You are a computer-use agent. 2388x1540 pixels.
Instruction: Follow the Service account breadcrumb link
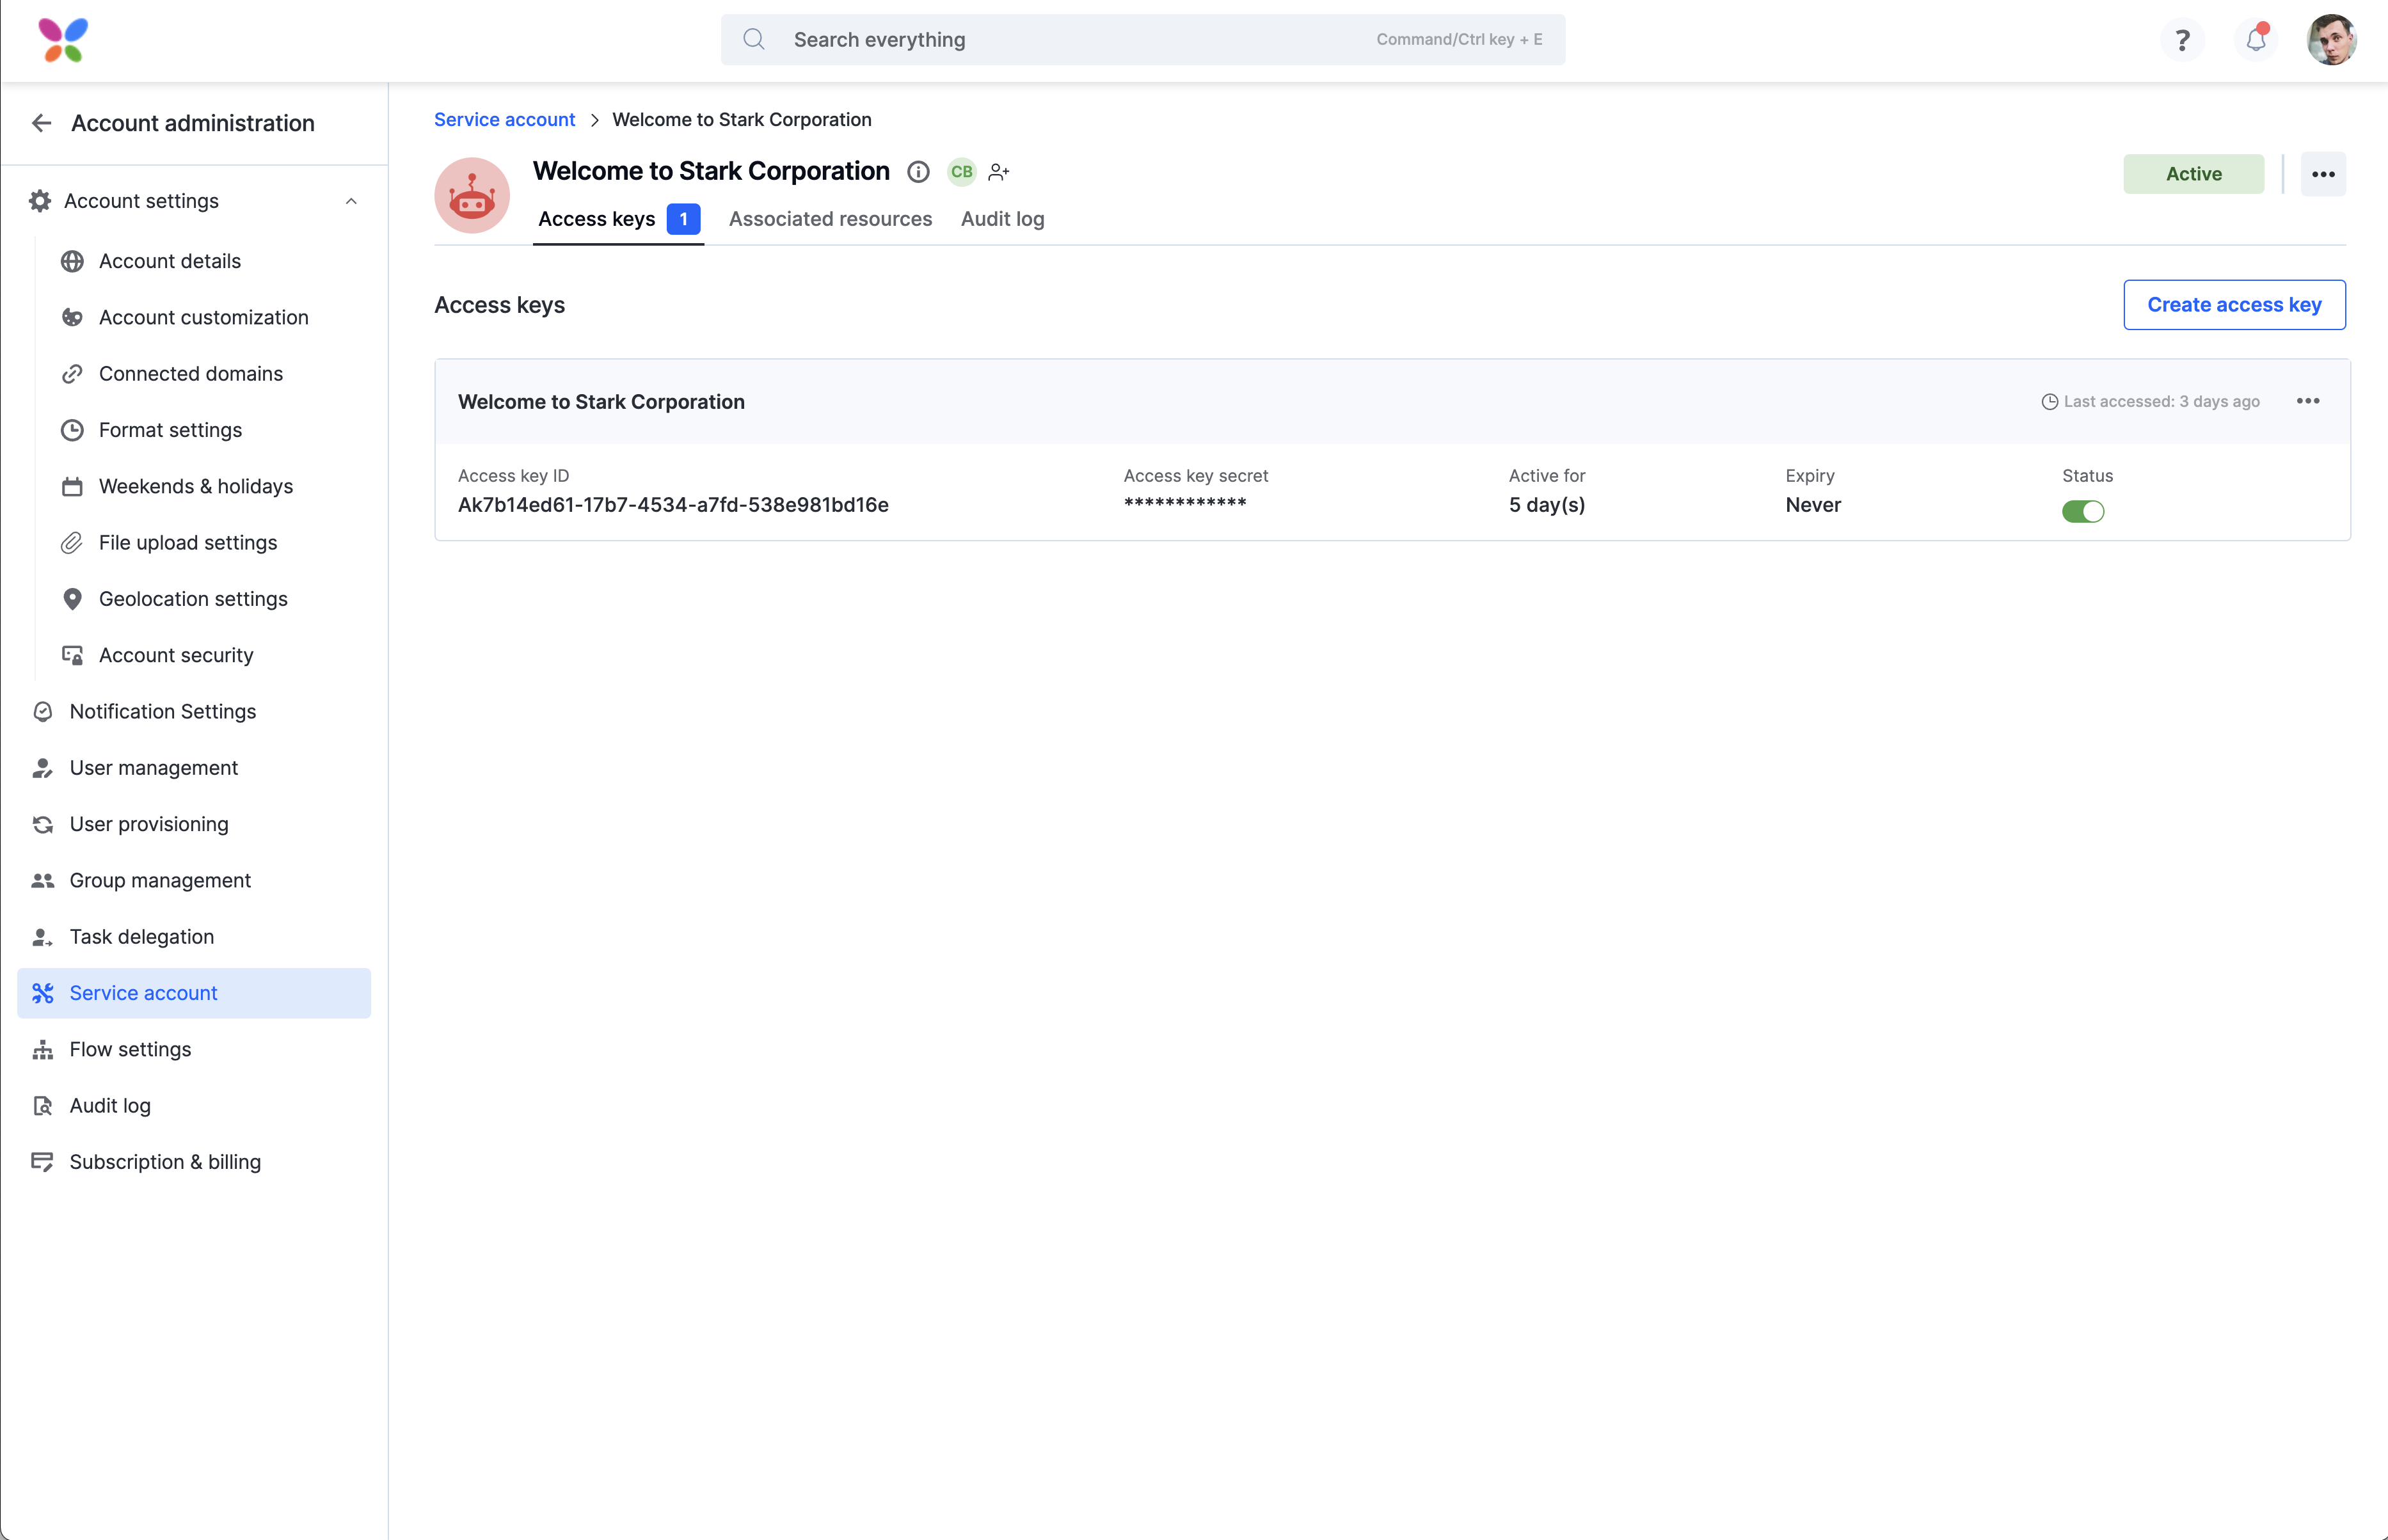(x=504, y=120)
